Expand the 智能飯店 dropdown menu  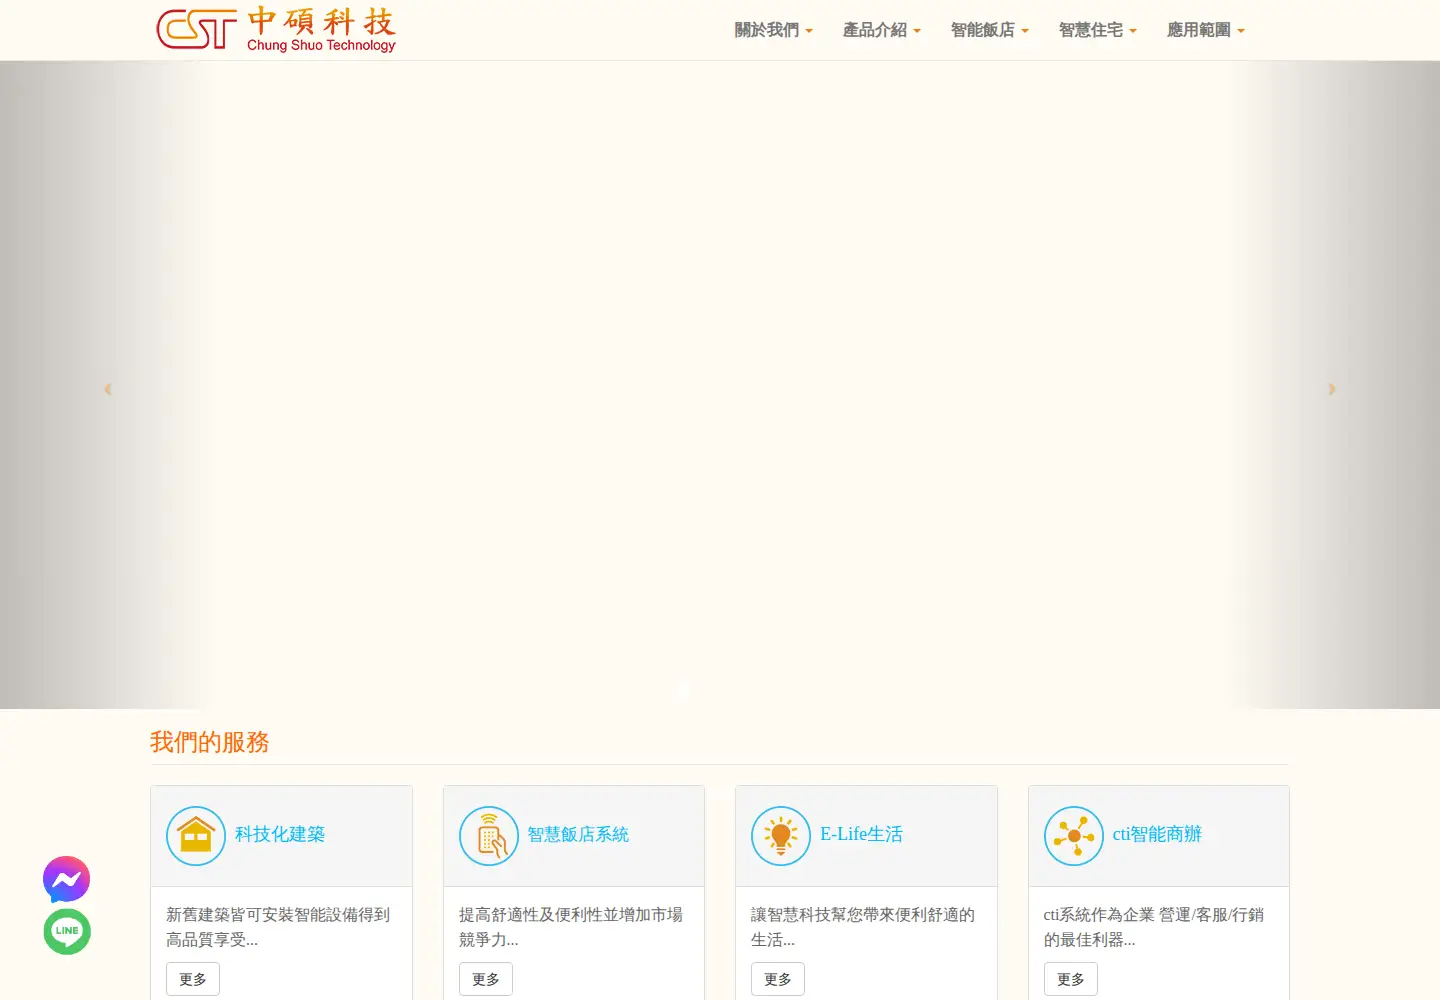click(x=990, y=30)
